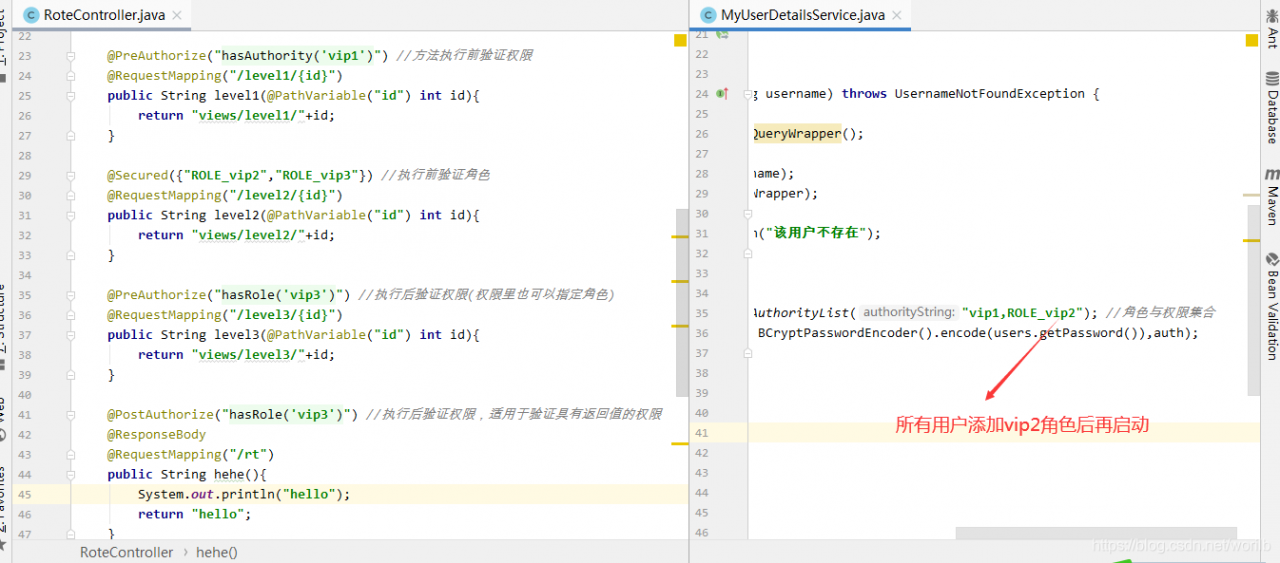
Task: Click the level1 method name
Action: 237,96
